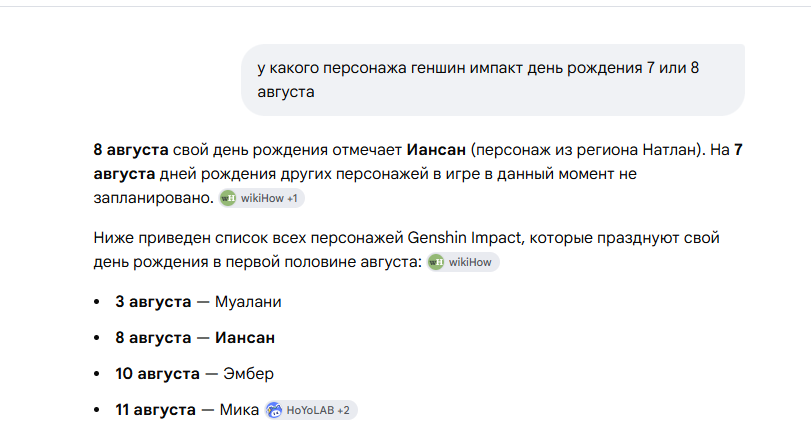811x437 pixels.
Task: Click bold name "Иансан" in the first paragraph
Action: (436, 150)
